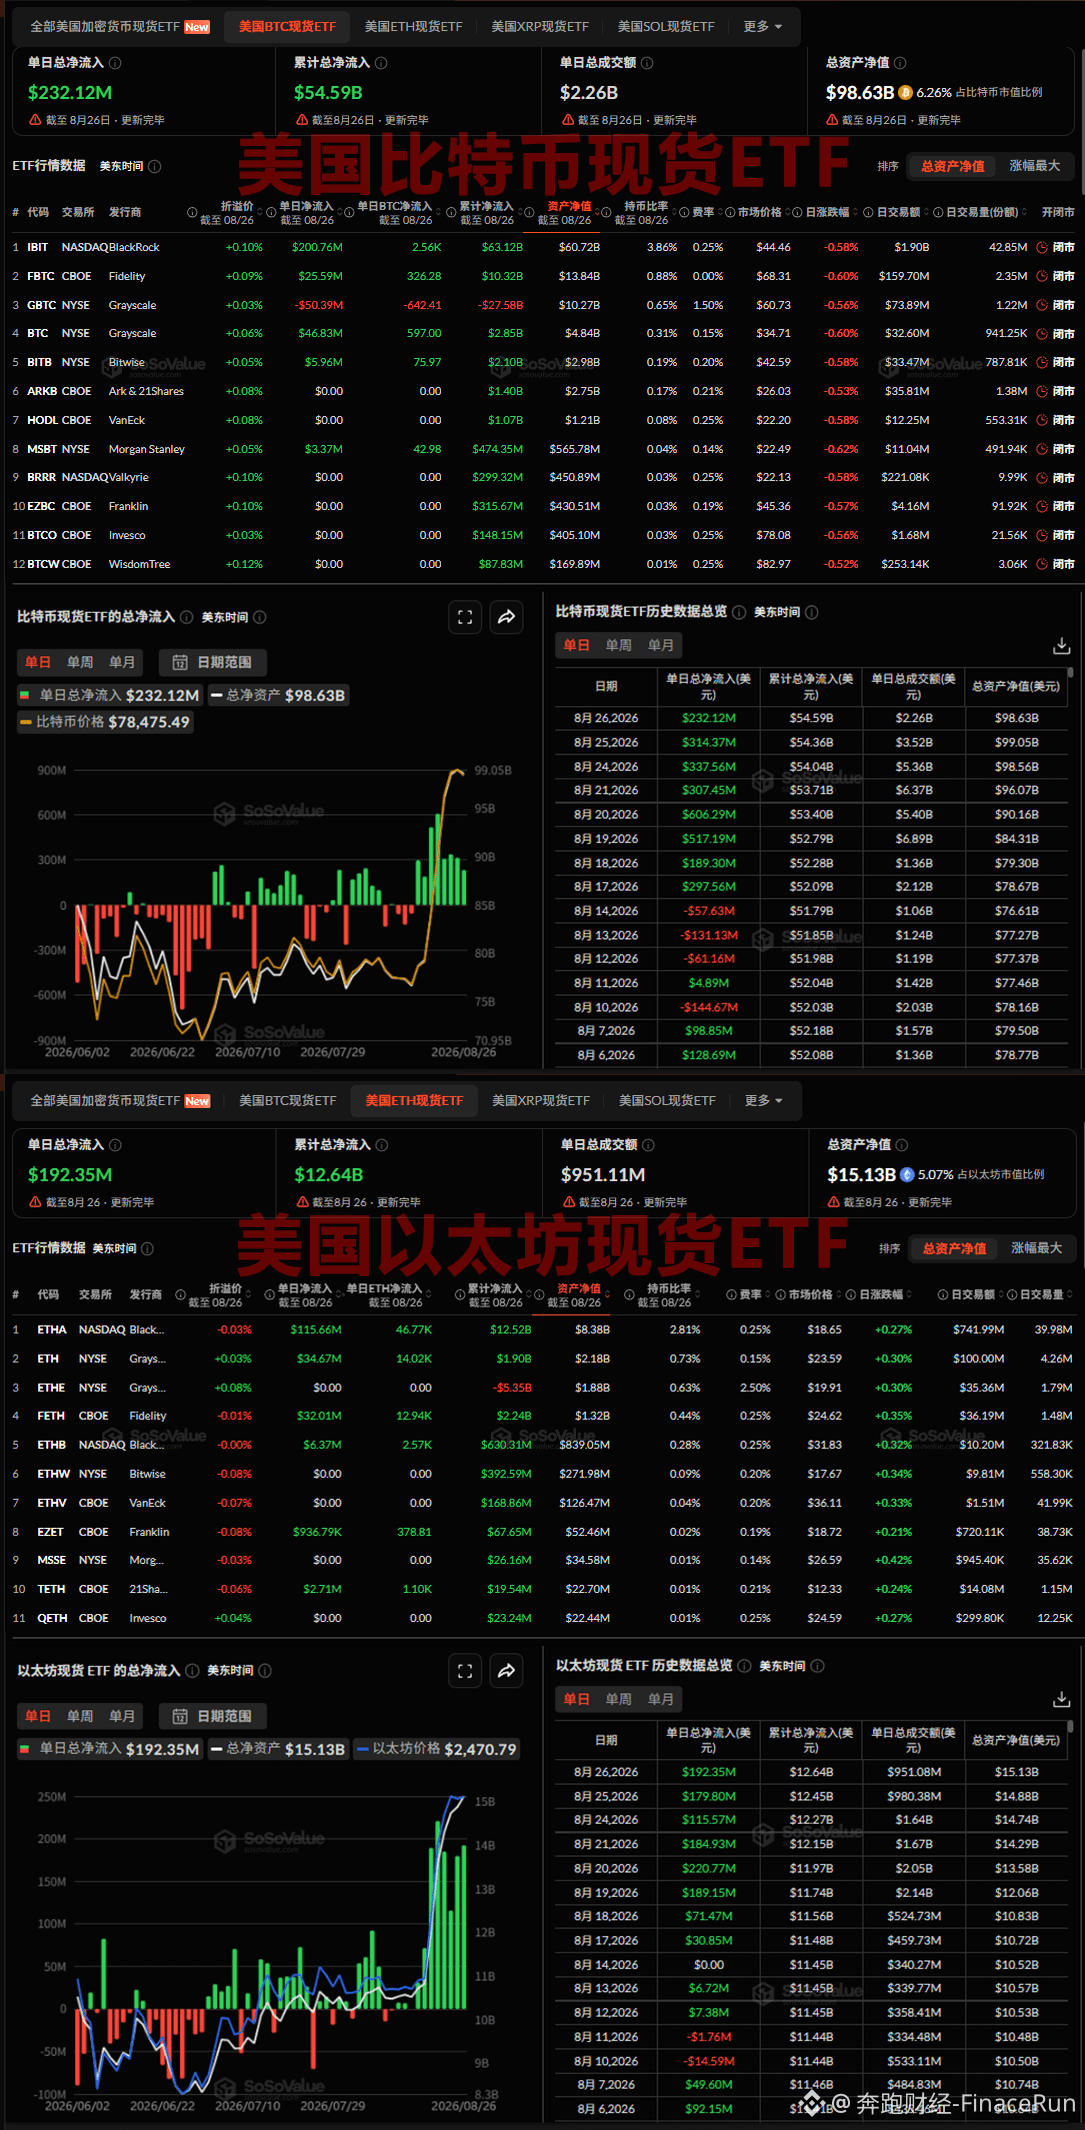The width and height of the screenshot is (1085, 2130).
Task: Click the Ethereum coin icon beside 5.07%
Action: click(907, 1174)
